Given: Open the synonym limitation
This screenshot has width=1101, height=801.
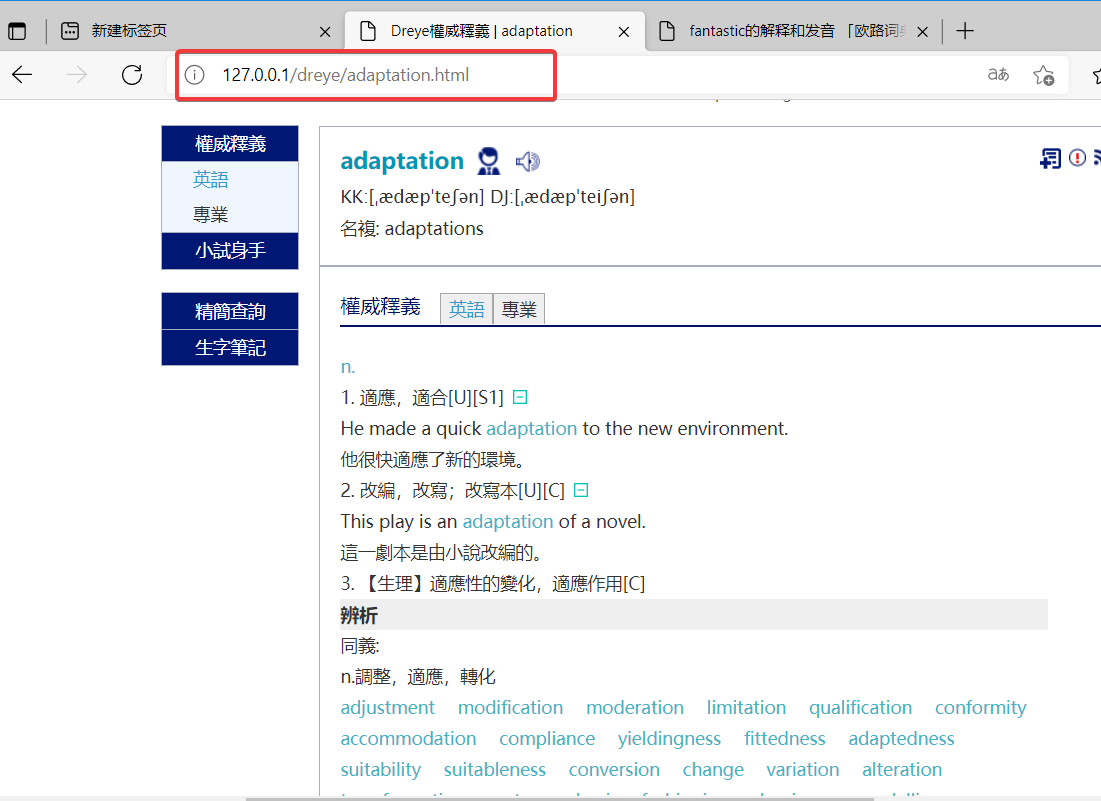Looking at the screenshot, I should pos(746,708).
